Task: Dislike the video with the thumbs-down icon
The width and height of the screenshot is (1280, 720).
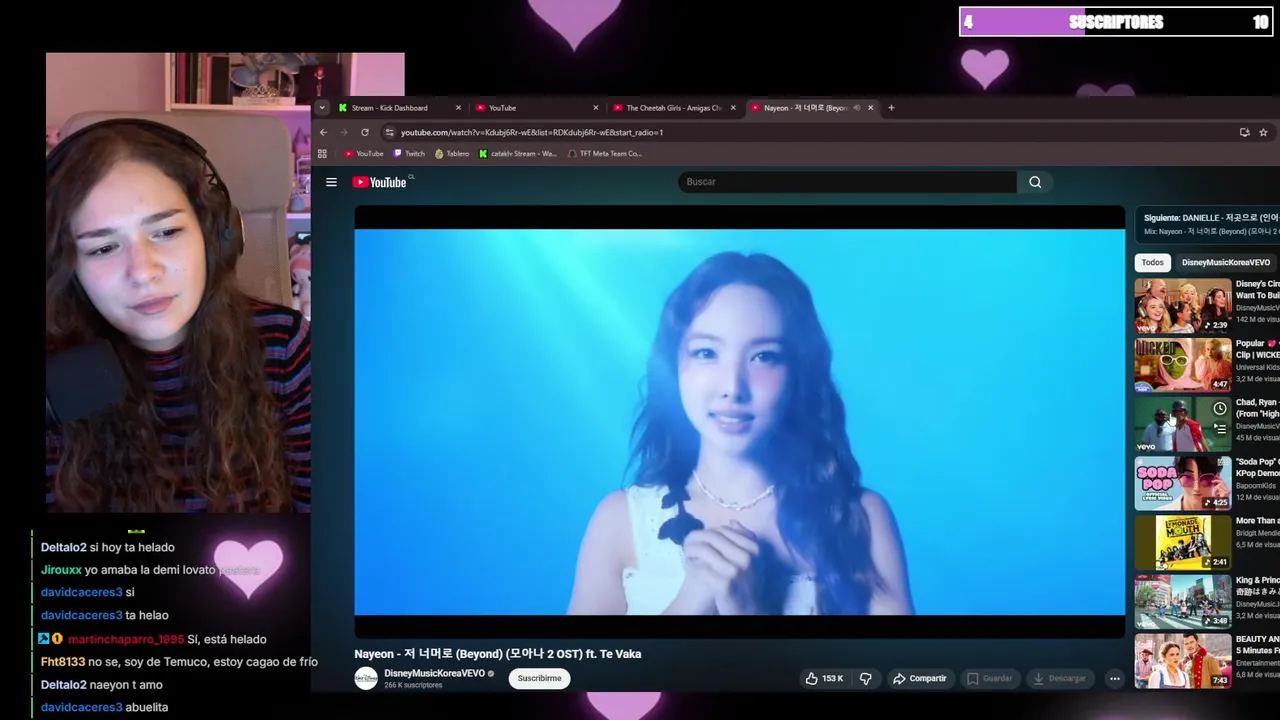Action: click(866, 678)
